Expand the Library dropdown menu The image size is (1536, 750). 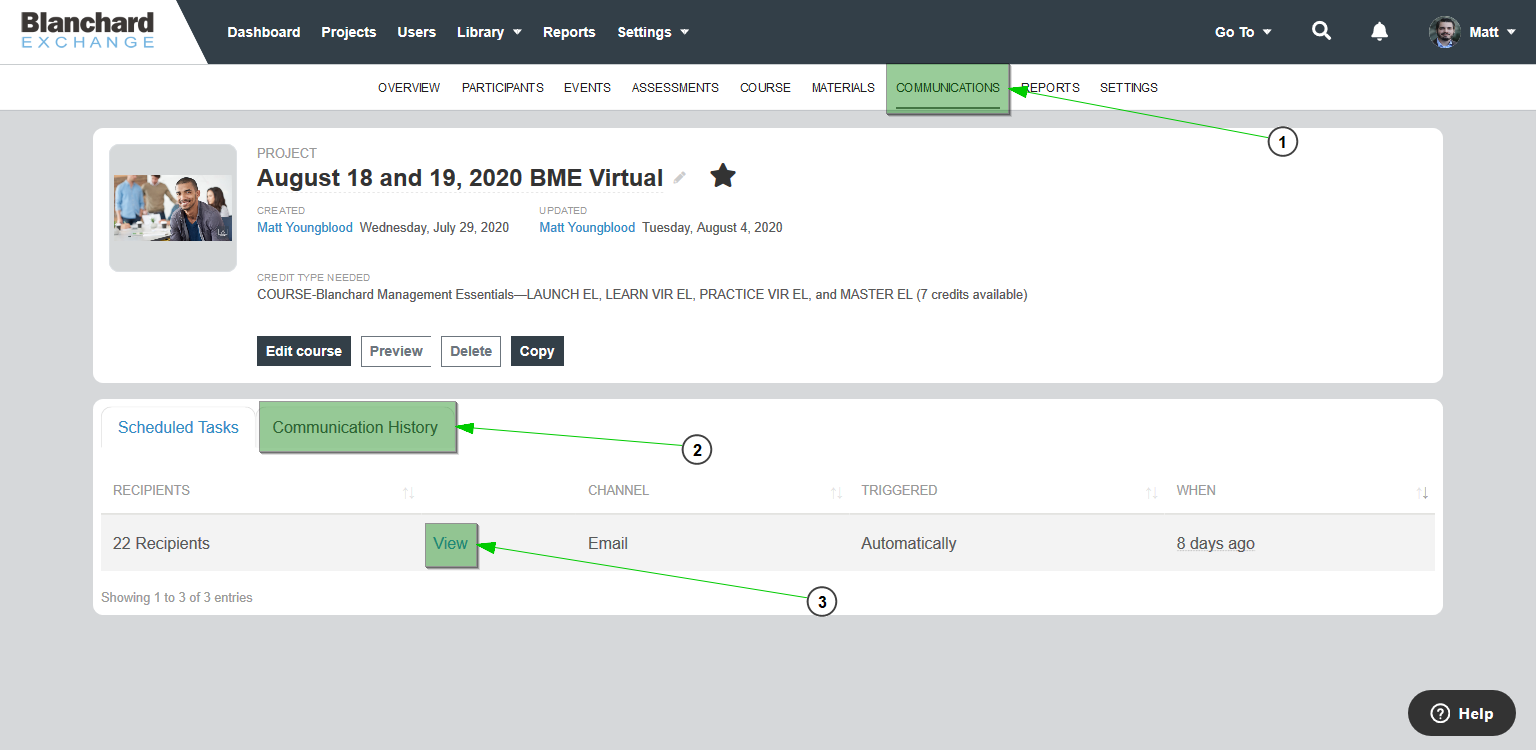pyautogui.click(x=489, y=32)
